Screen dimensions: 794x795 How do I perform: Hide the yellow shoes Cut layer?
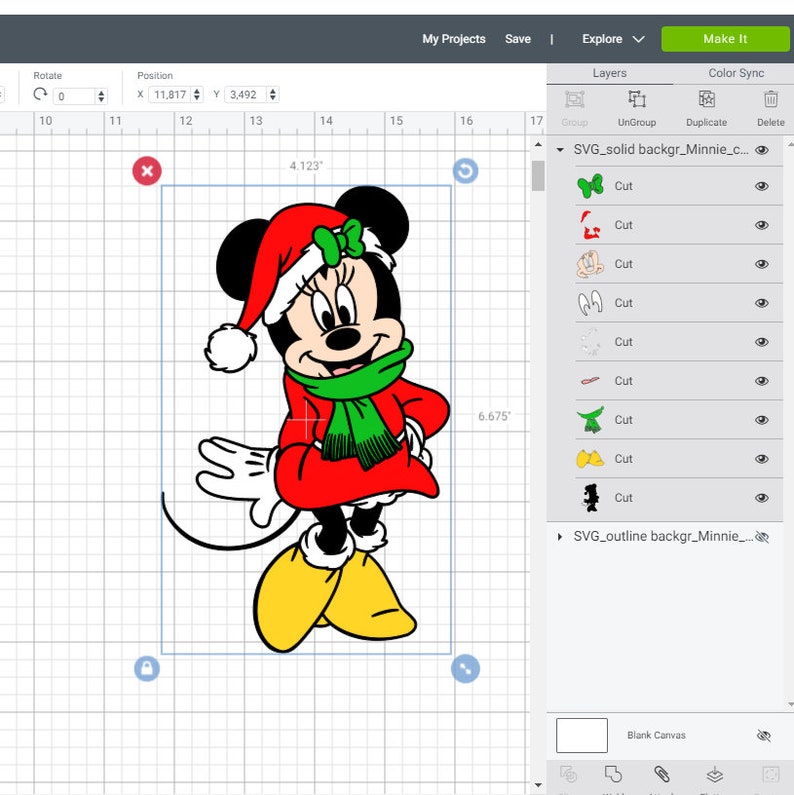pos(762,459)
